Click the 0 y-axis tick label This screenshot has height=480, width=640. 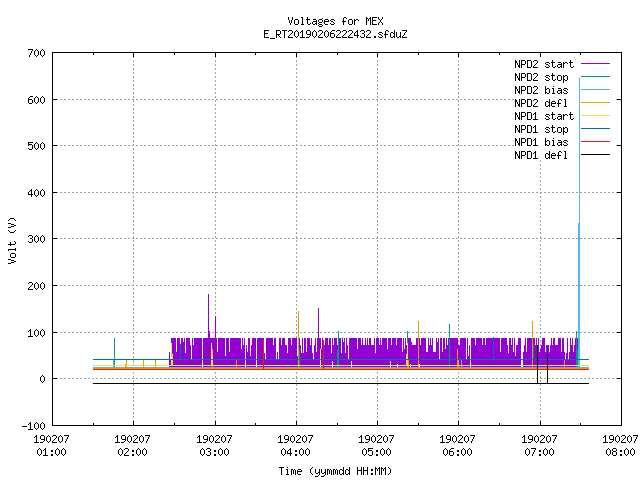pyautogui.click(x=42, y=379)
